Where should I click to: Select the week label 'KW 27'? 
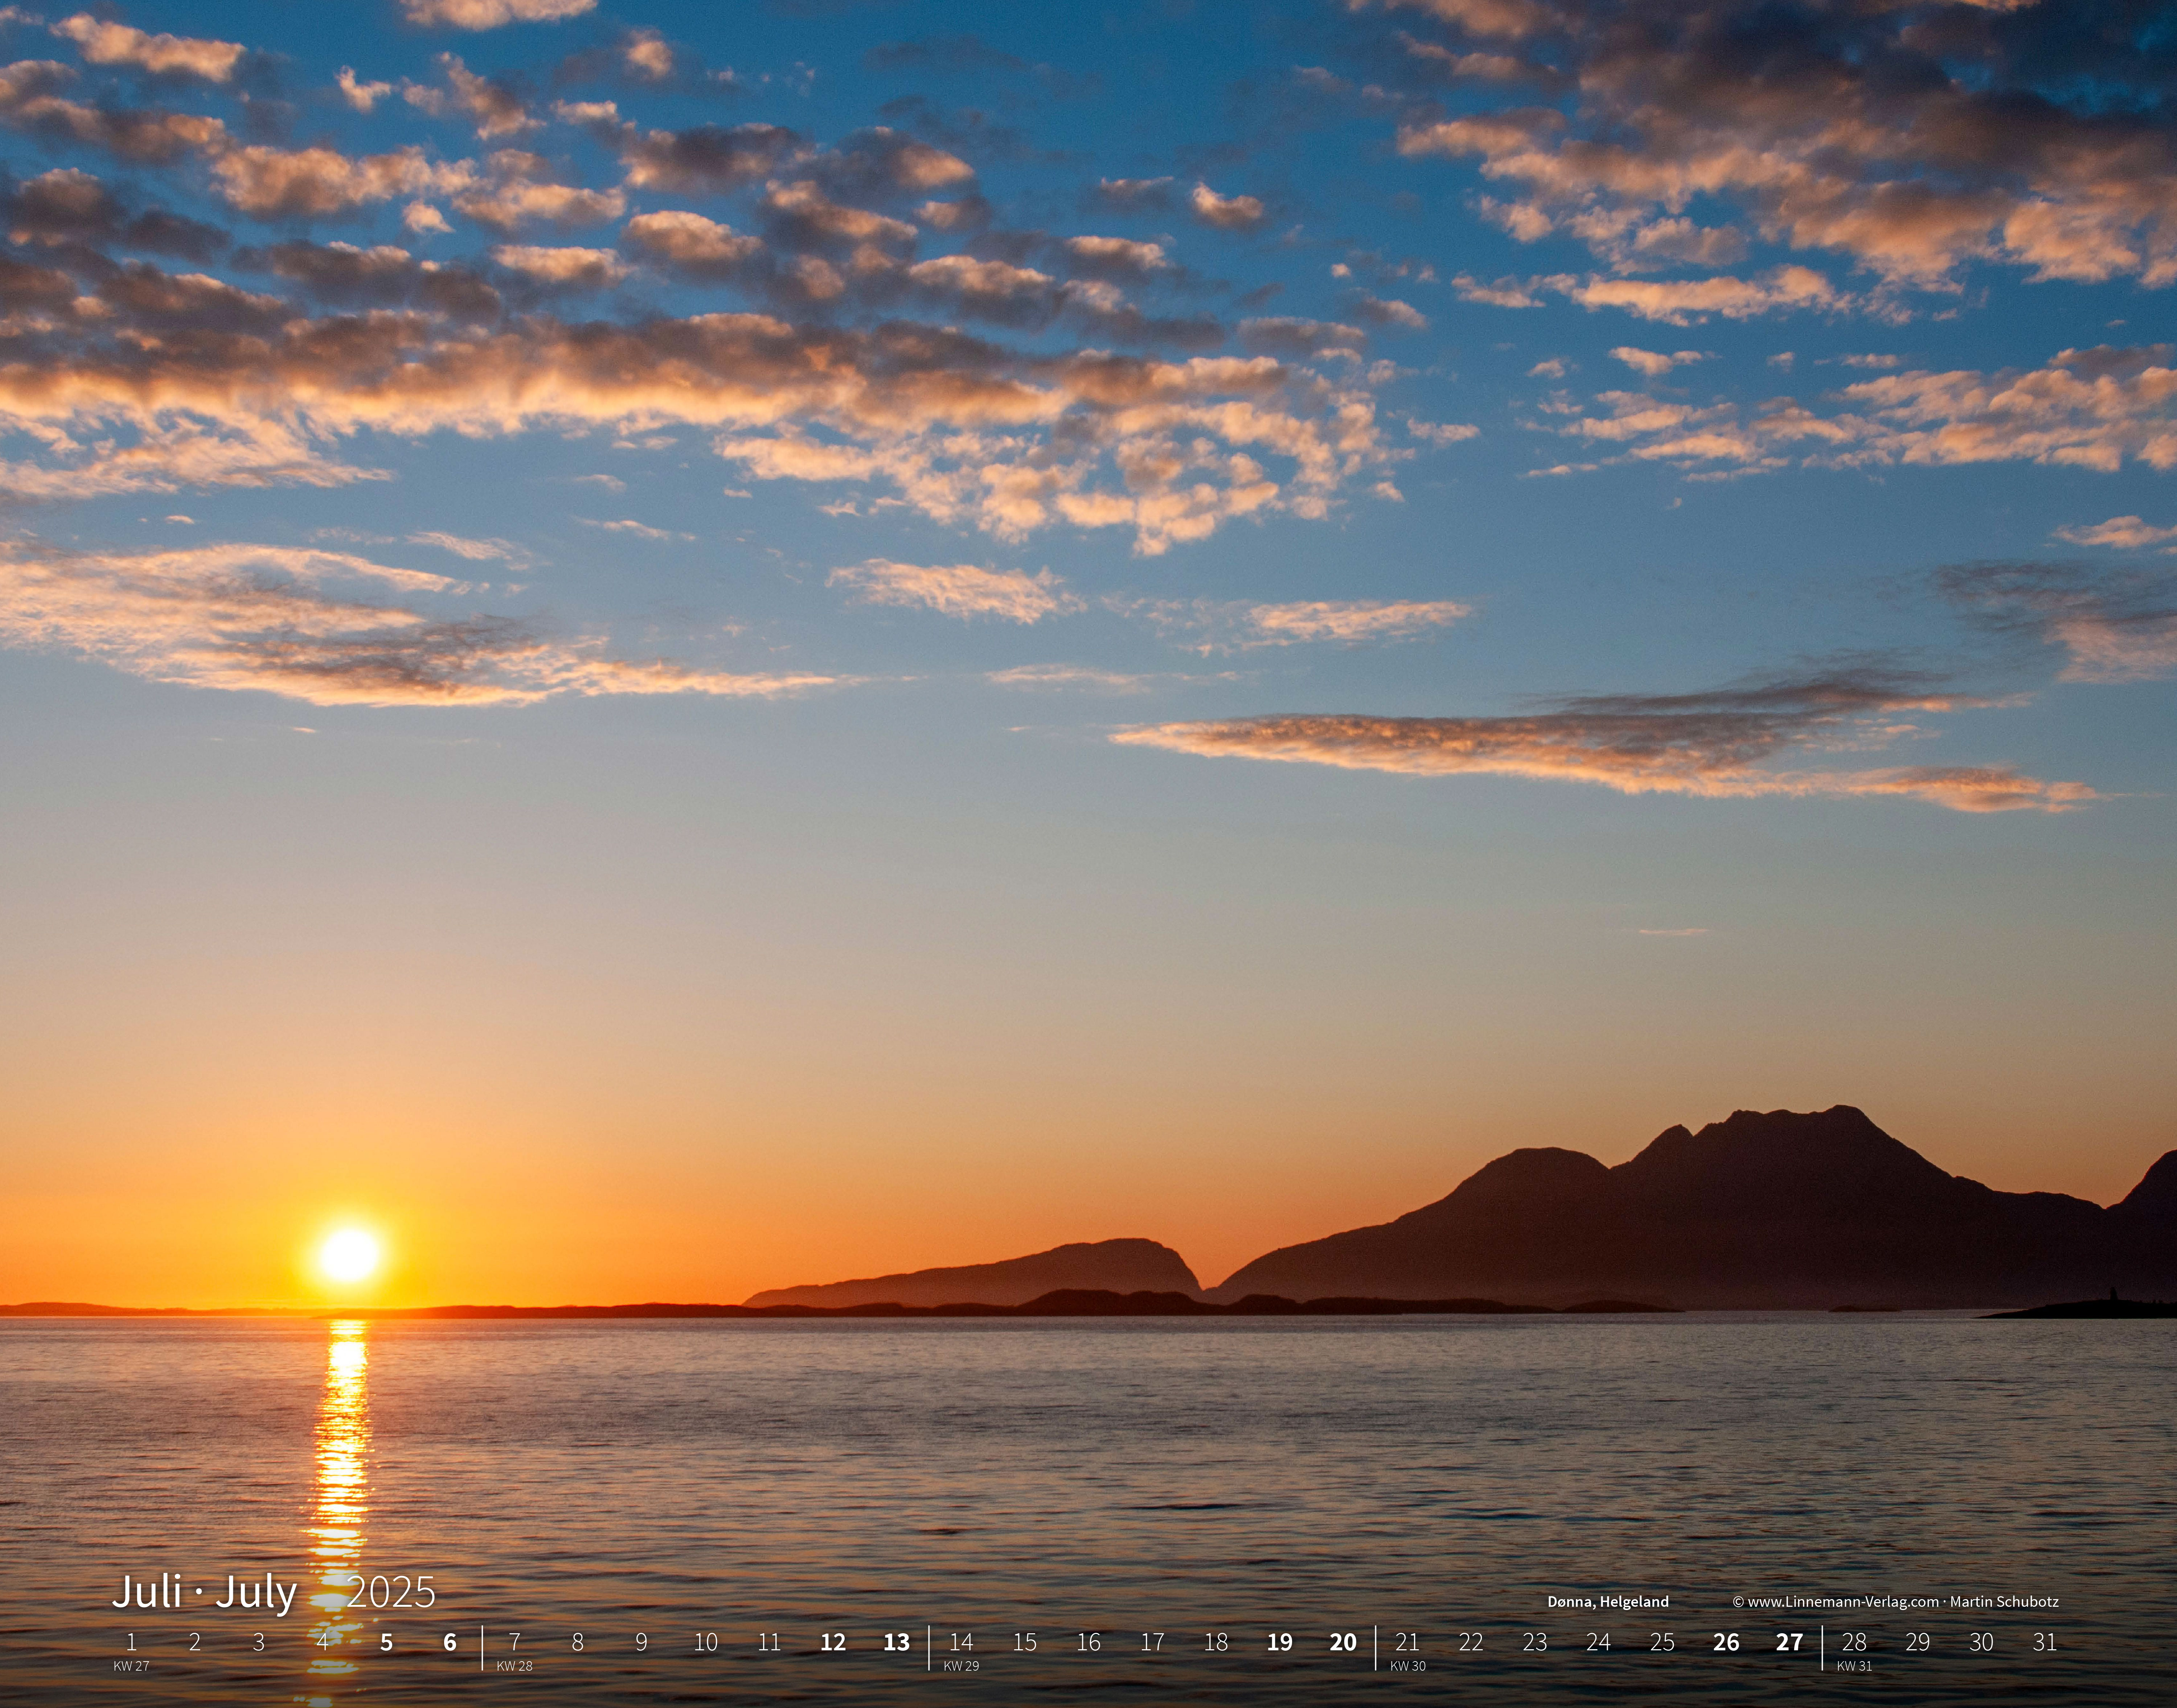click(131, 1666)
